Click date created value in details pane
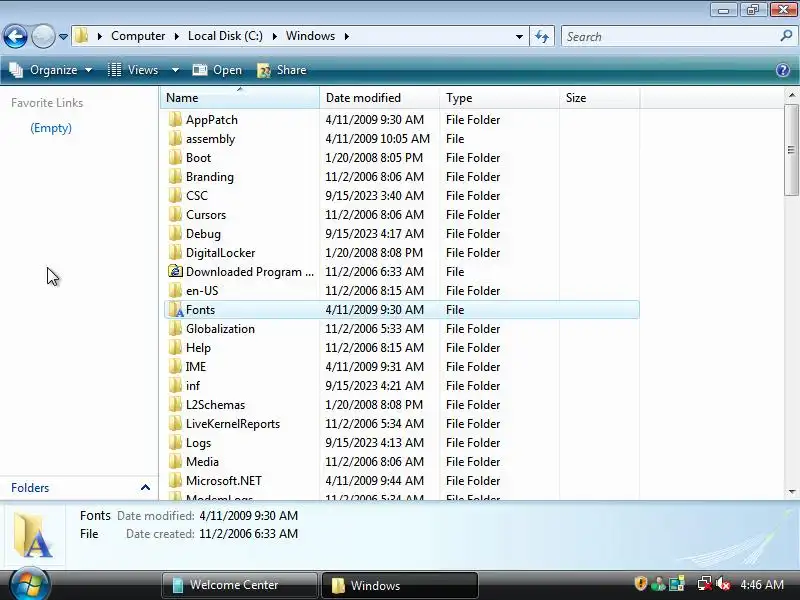The image size is (800, 600). tap(248, 534)
